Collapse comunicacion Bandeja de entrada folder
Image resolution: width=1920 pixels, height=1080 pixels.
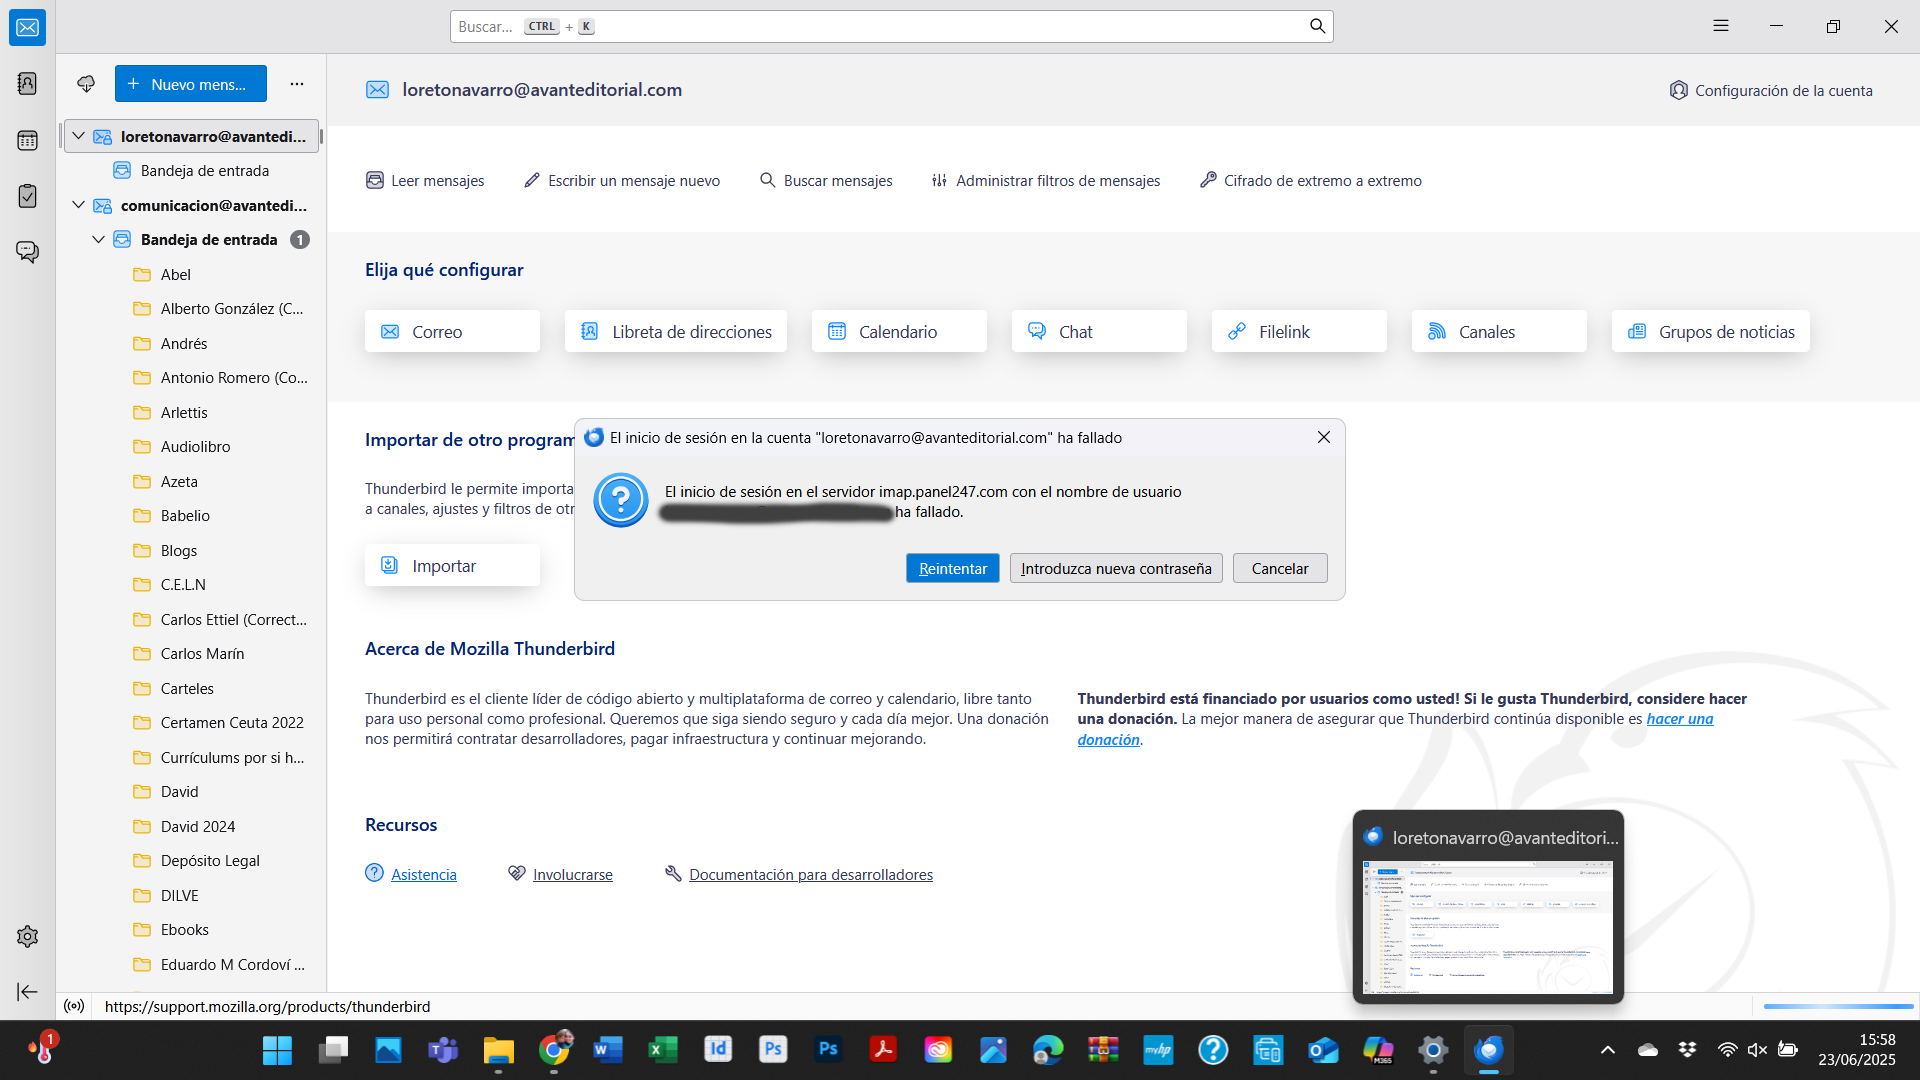coord(98,240)
